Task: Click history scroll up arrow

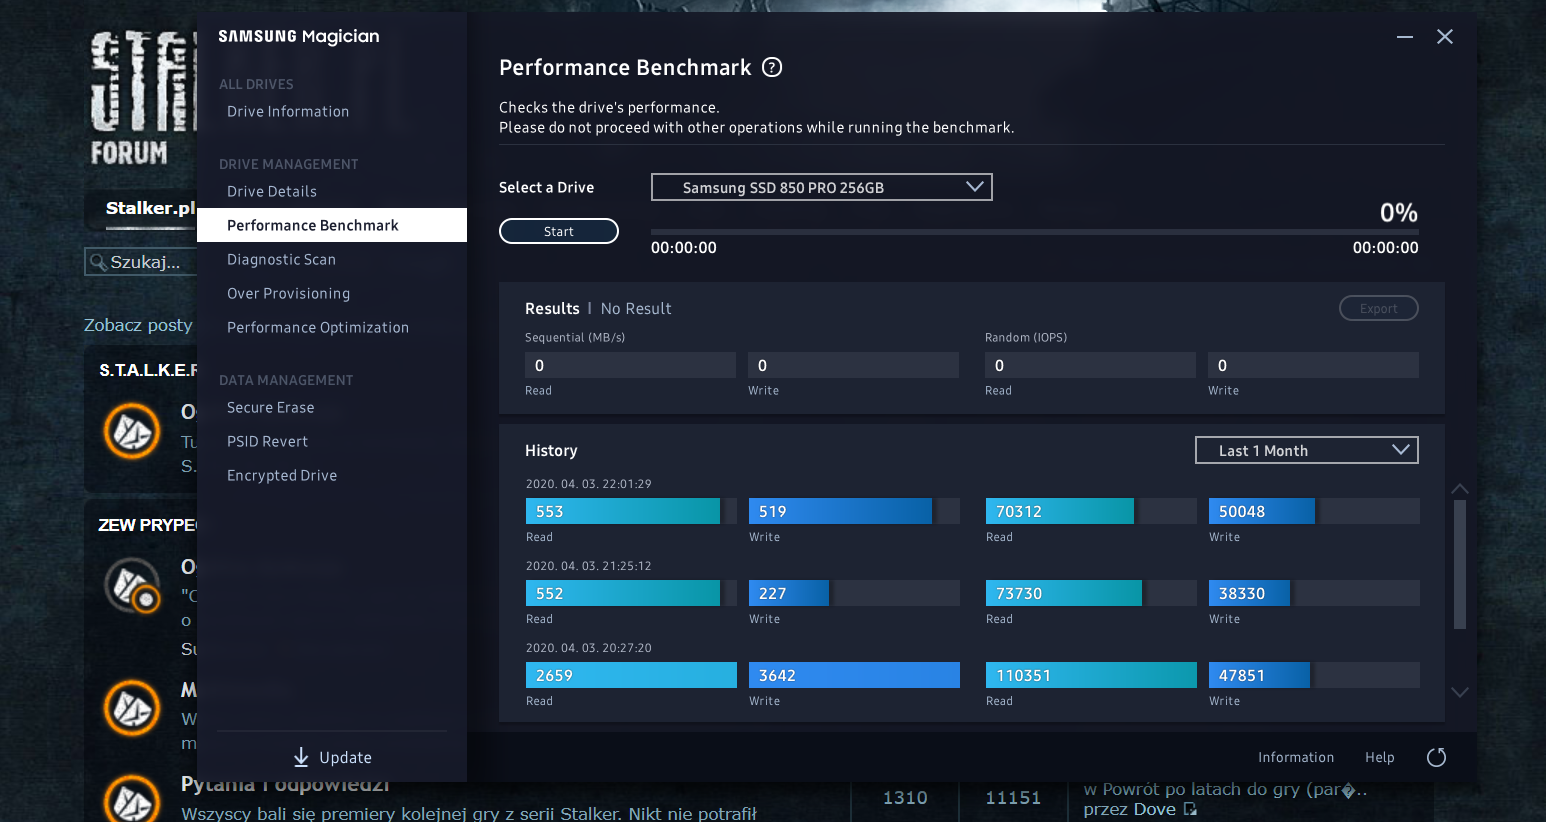Action: pos(1460,488)
